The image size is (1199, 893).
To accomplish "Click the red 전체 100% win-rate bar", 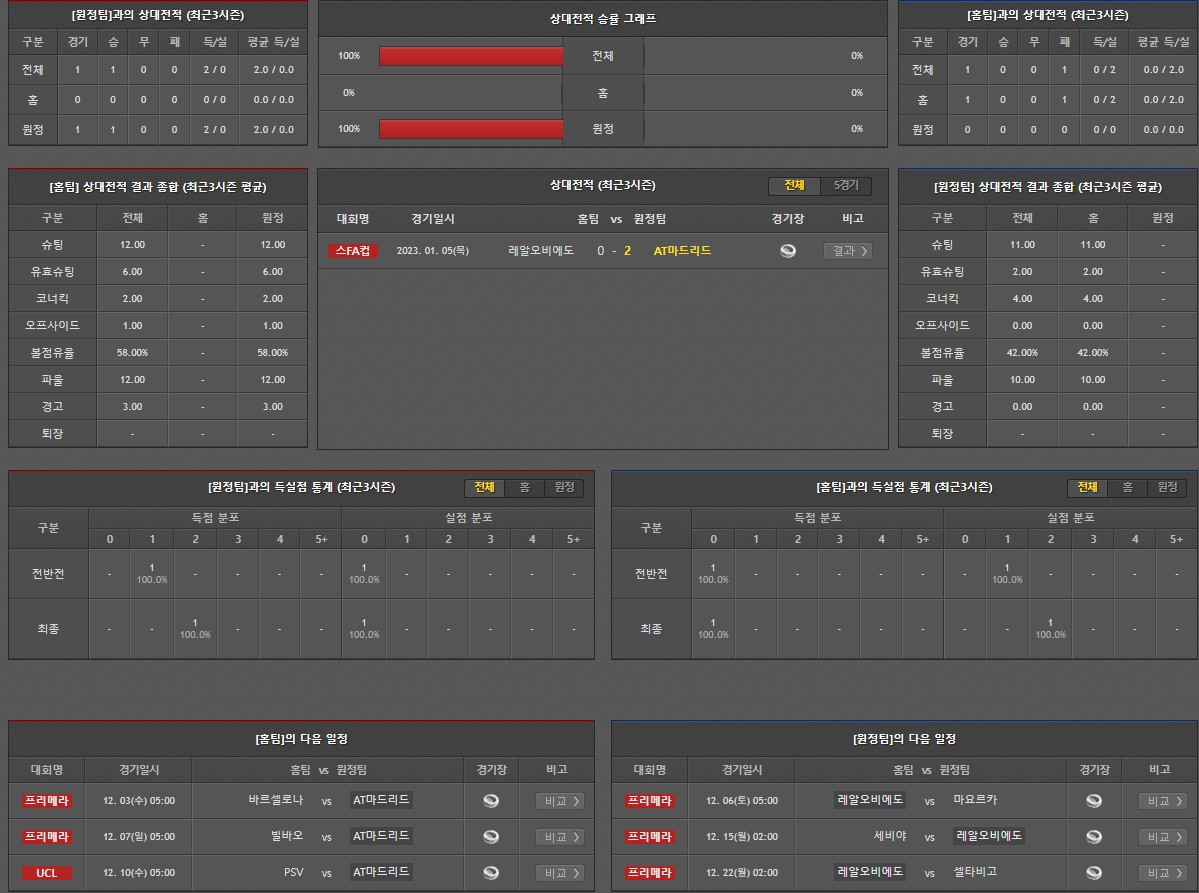I will point(471,56).
